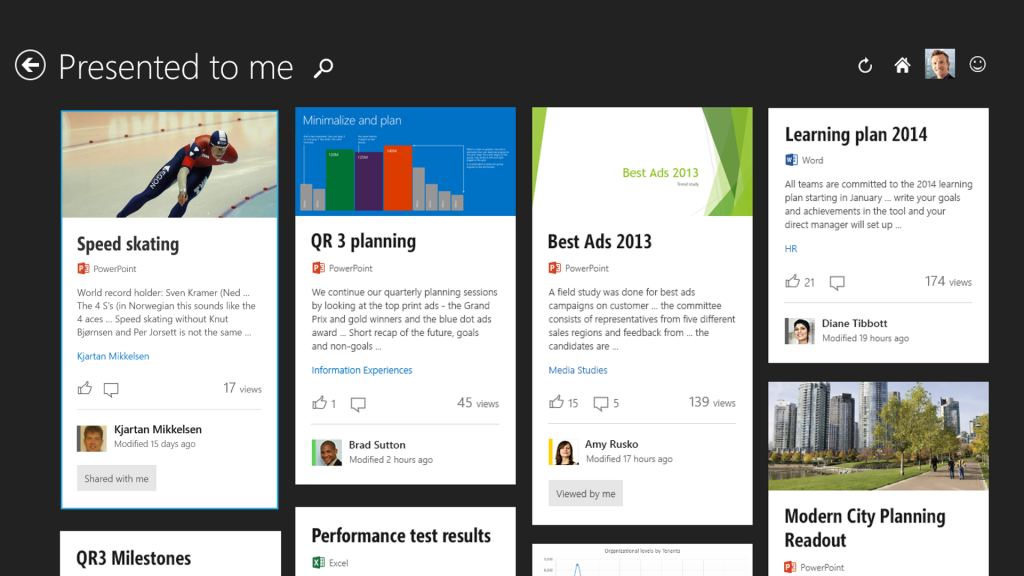
Task: Click the Shared with me button
Action: (x=116, y=478)
